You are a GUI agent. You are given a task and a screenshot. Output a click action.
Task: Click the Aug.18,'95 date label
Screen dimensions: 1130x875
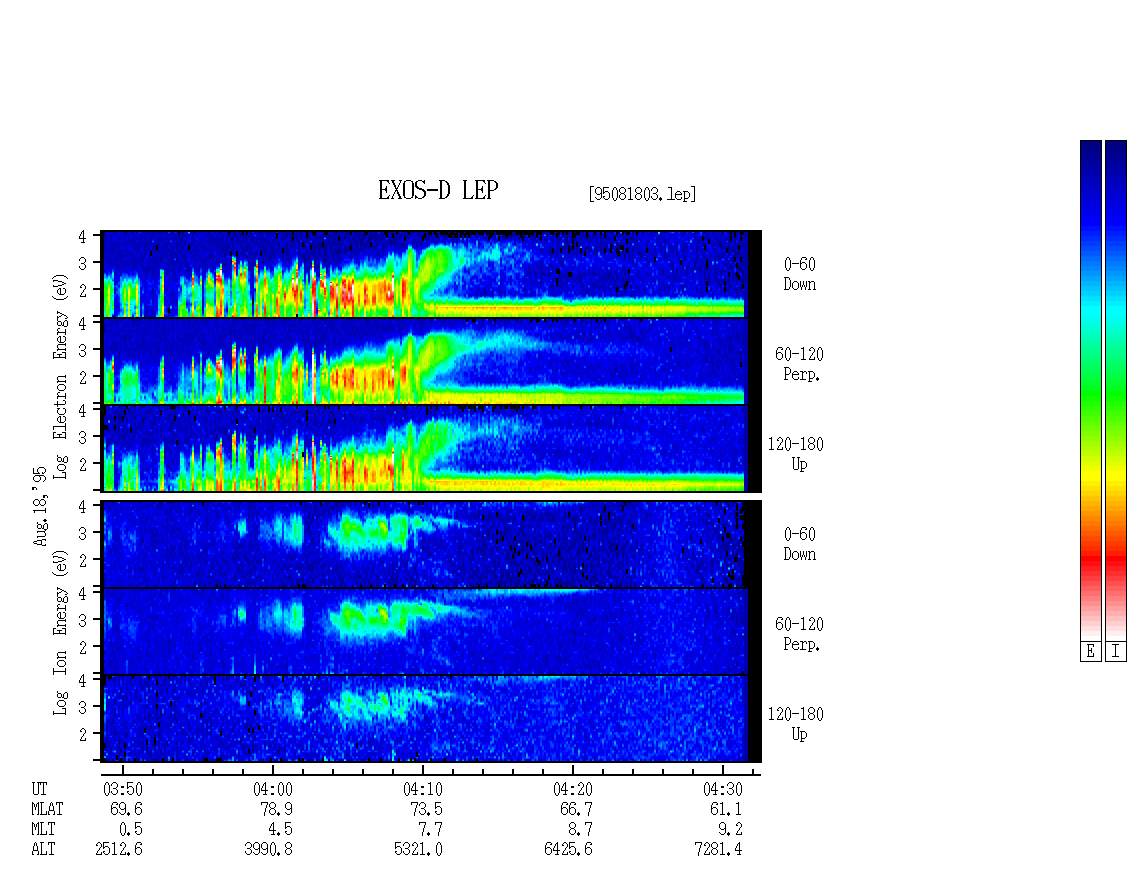(x=40, y=506)
